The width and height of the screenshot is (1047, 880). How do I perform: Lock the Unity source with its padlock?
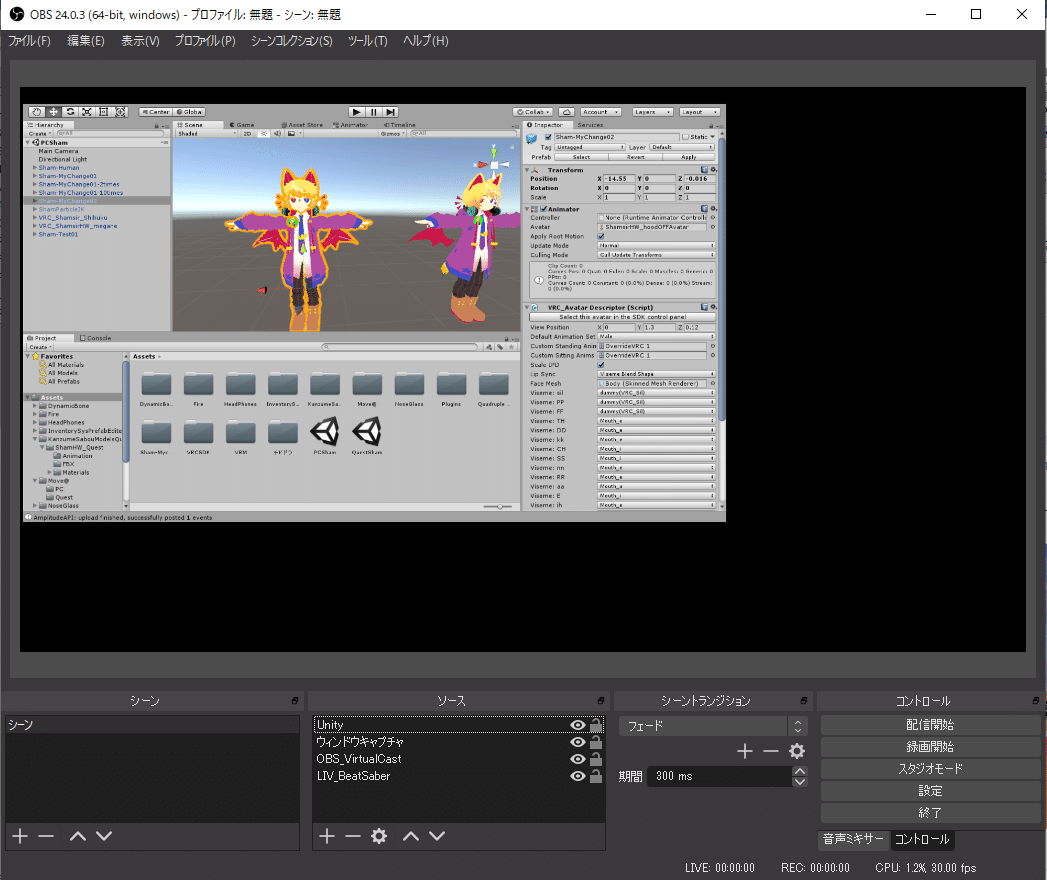pos(596,724)
